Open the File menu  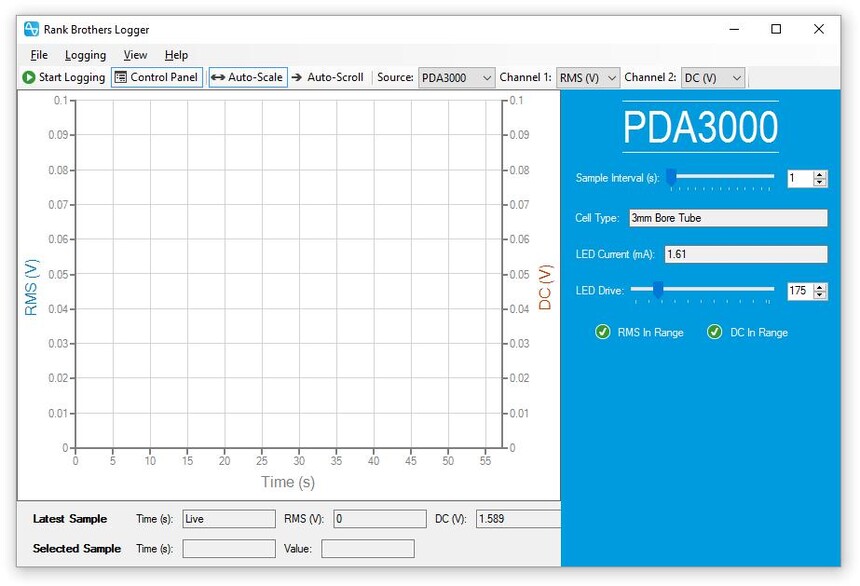[x=39, y=55]
